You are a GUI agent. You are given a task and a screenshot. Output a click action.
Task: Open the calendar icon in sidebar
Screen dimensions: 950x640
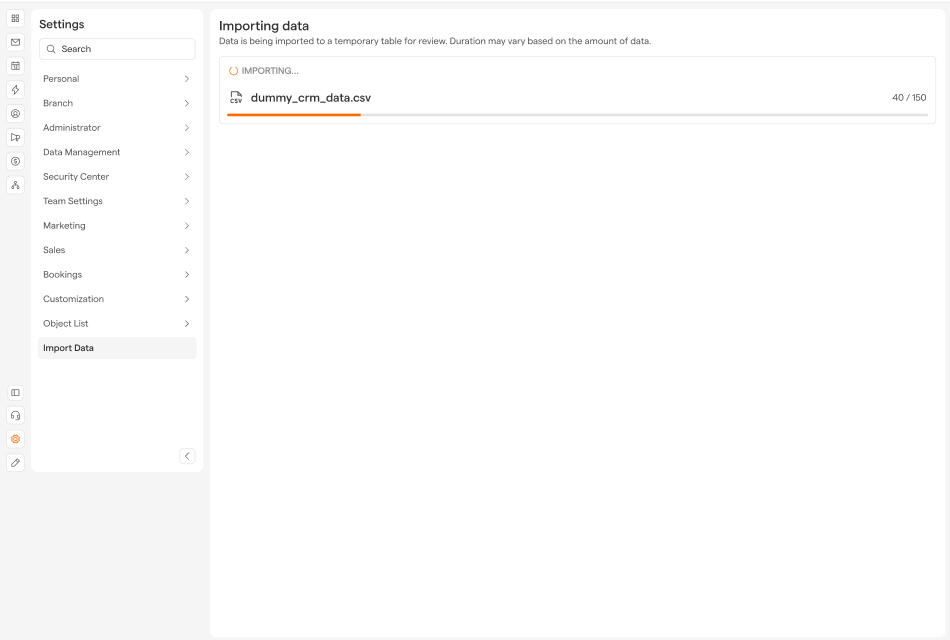(x=15, y=66)
